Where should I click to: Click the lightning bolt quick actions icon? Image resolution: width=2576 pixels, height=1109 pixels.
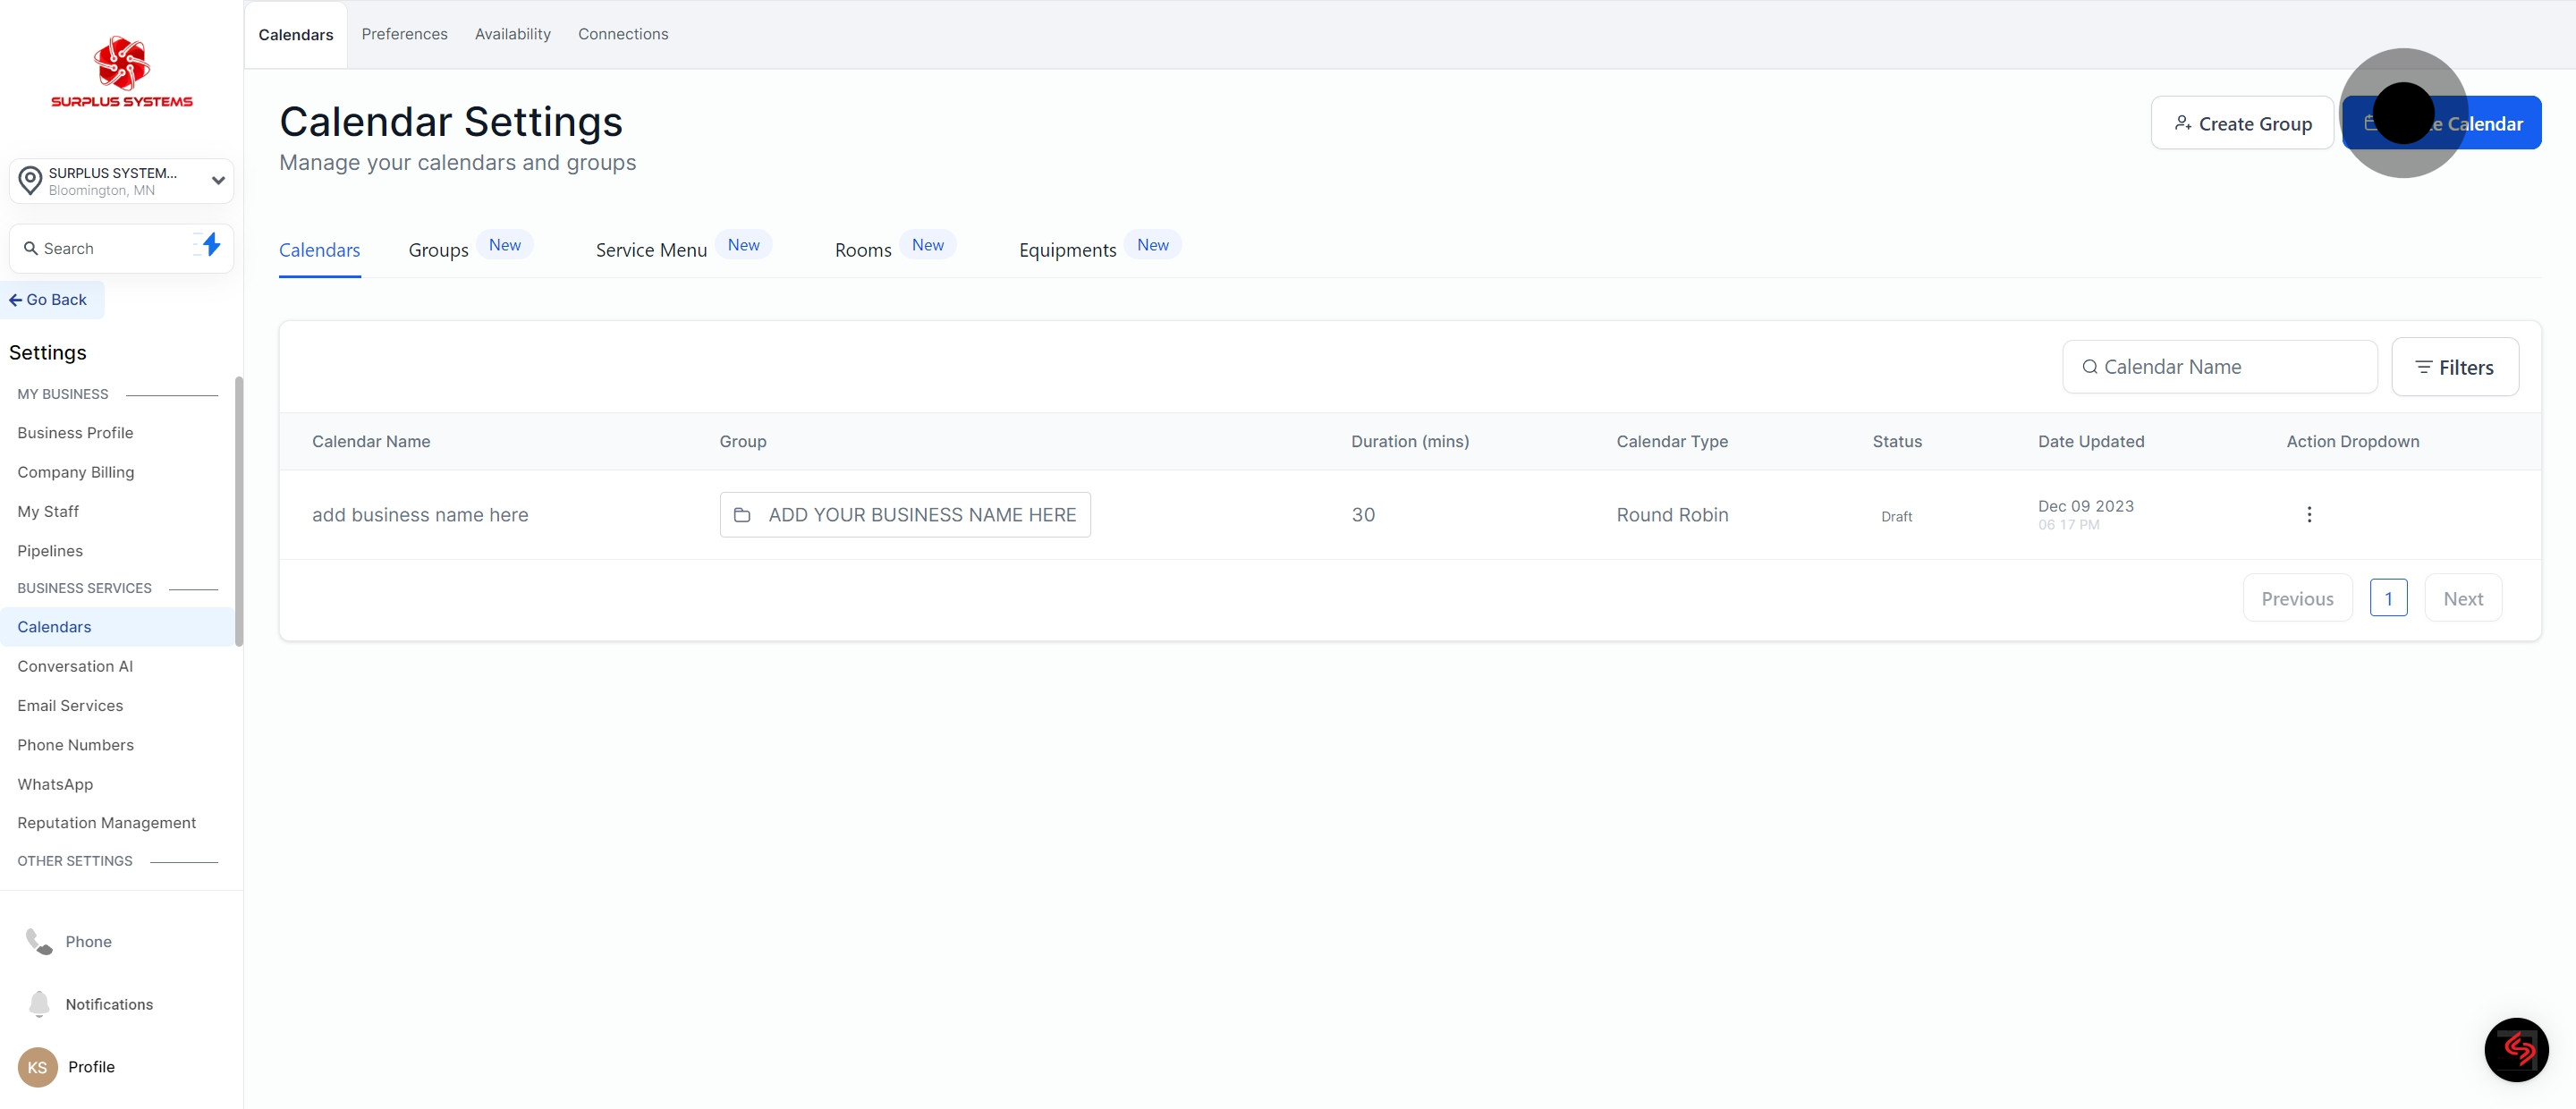(x=210, y=245)
